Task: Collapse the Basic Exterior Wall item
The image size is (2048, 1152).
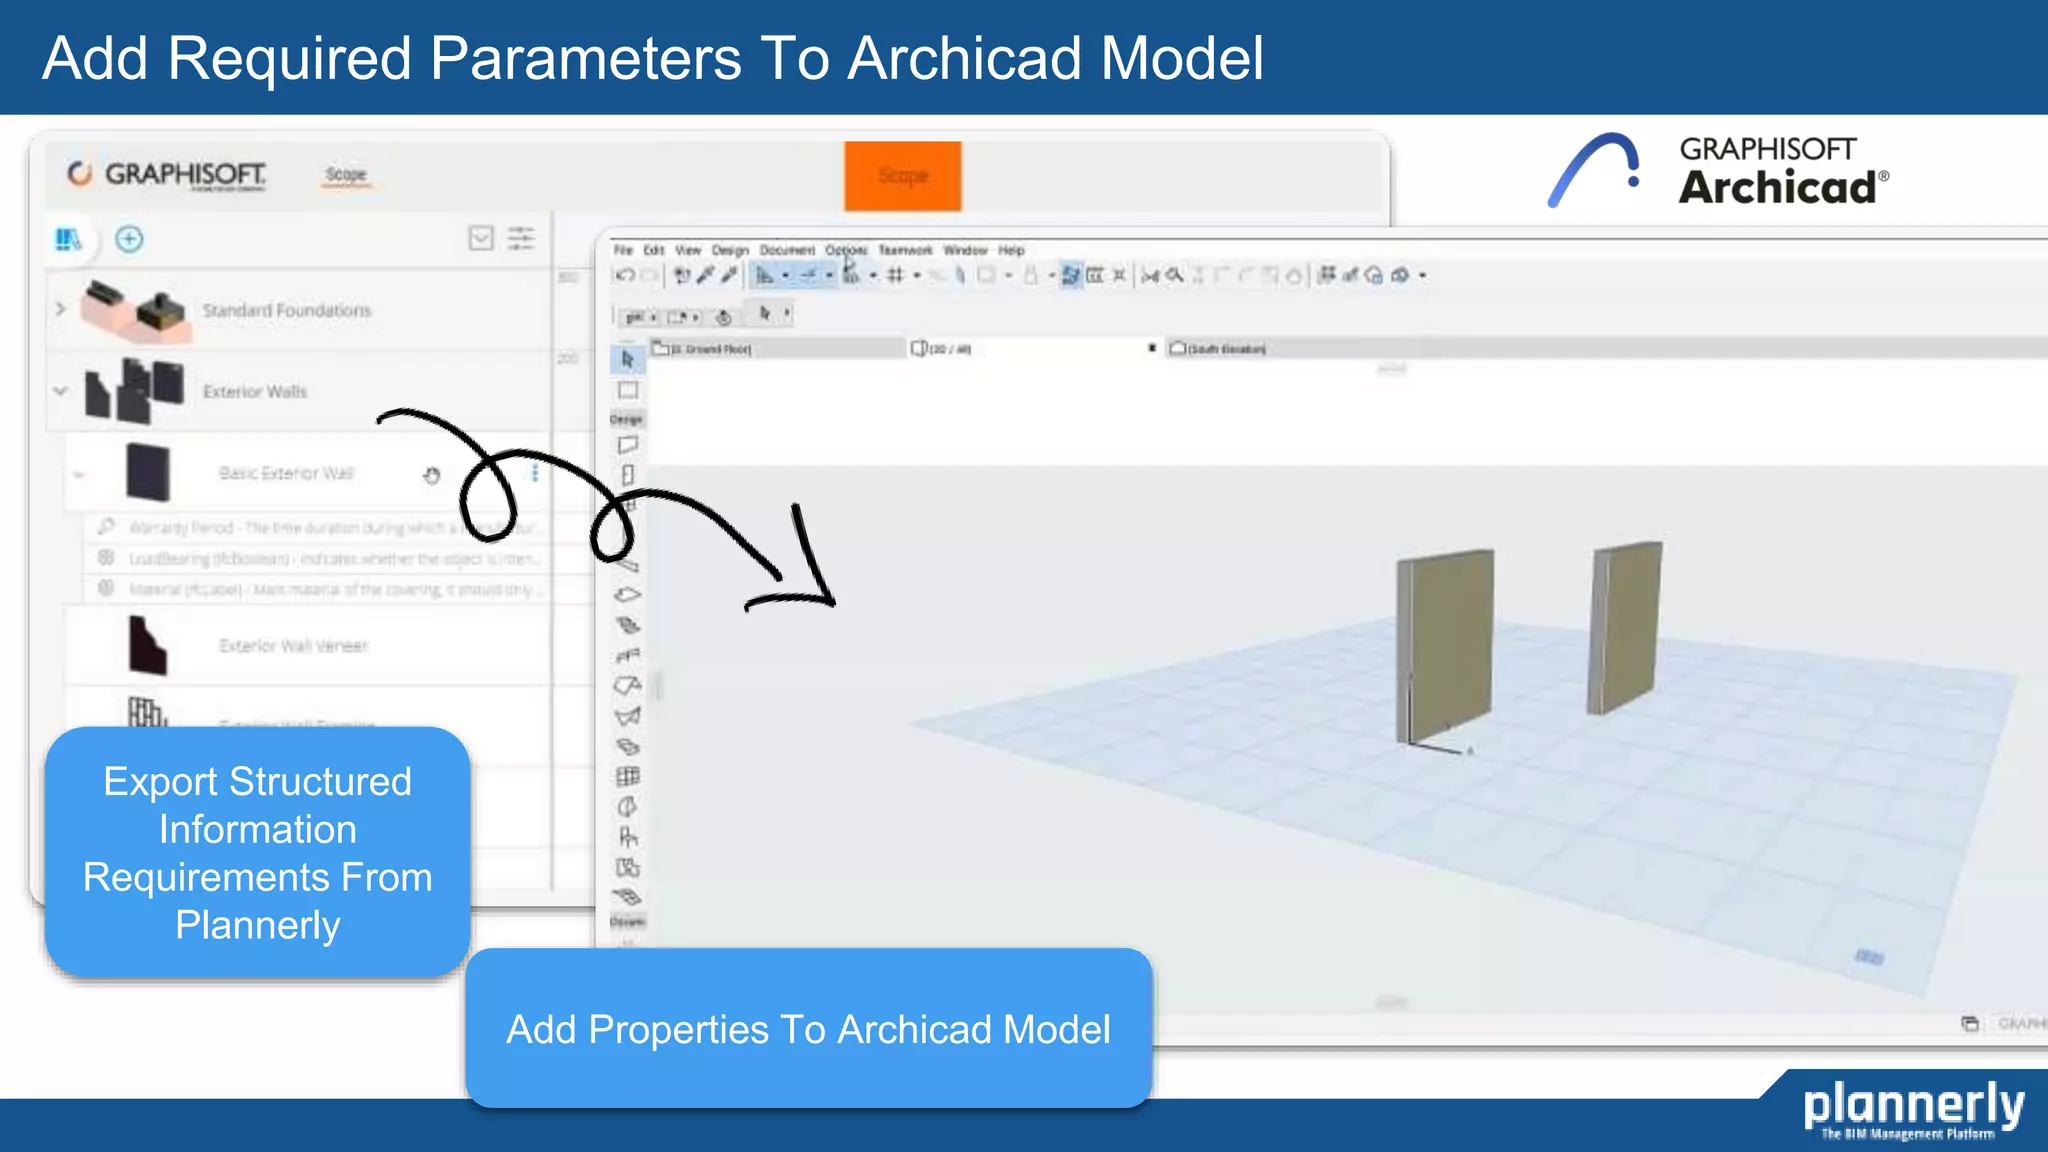Action: (79, 474)
